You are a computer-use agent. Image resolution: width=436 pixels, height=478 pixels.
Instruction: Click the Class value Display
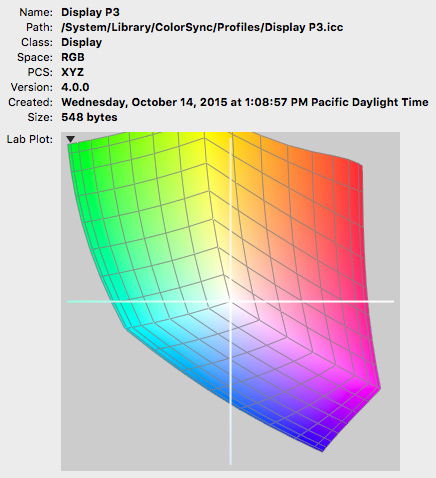pos(82,42)
